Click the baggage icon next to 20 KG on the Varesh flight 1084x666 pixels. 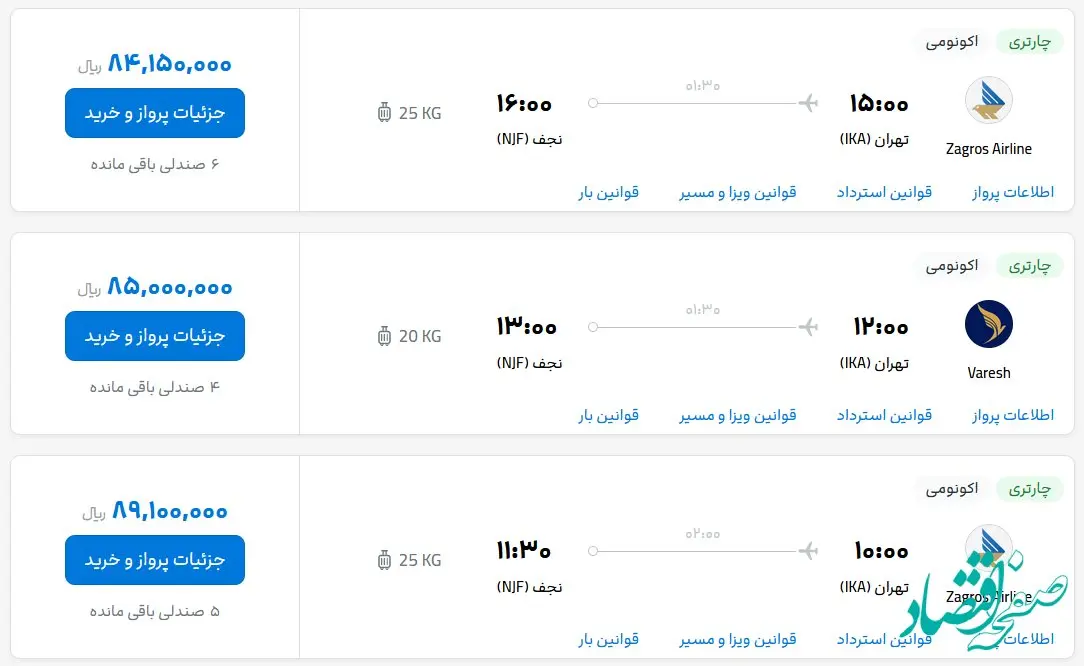pyautogui.click(x=384, y=336)
